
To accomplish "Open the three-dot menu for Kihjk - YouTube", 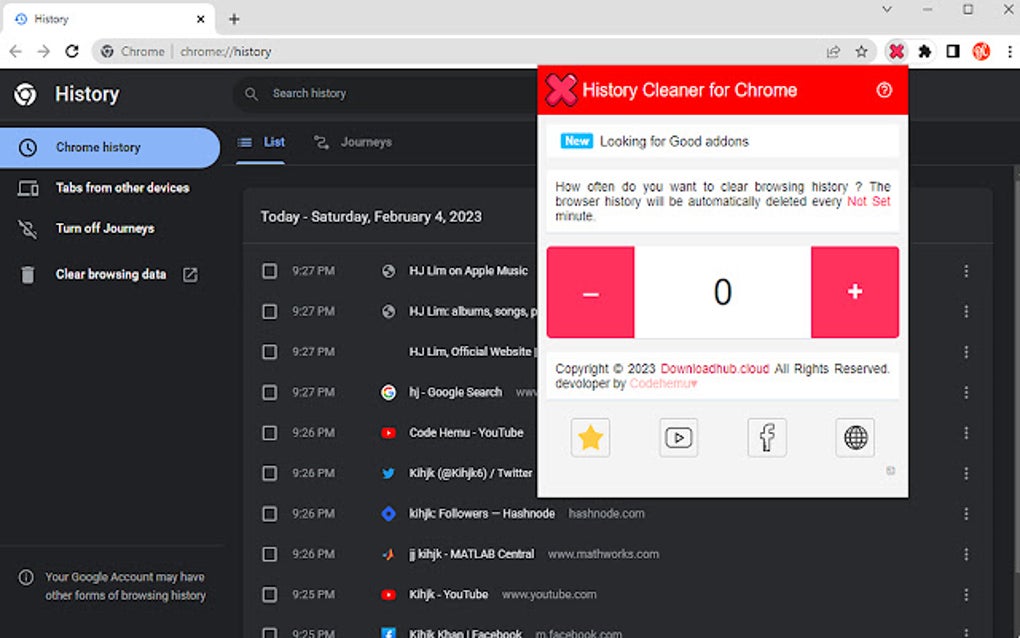I will [966, 594].
